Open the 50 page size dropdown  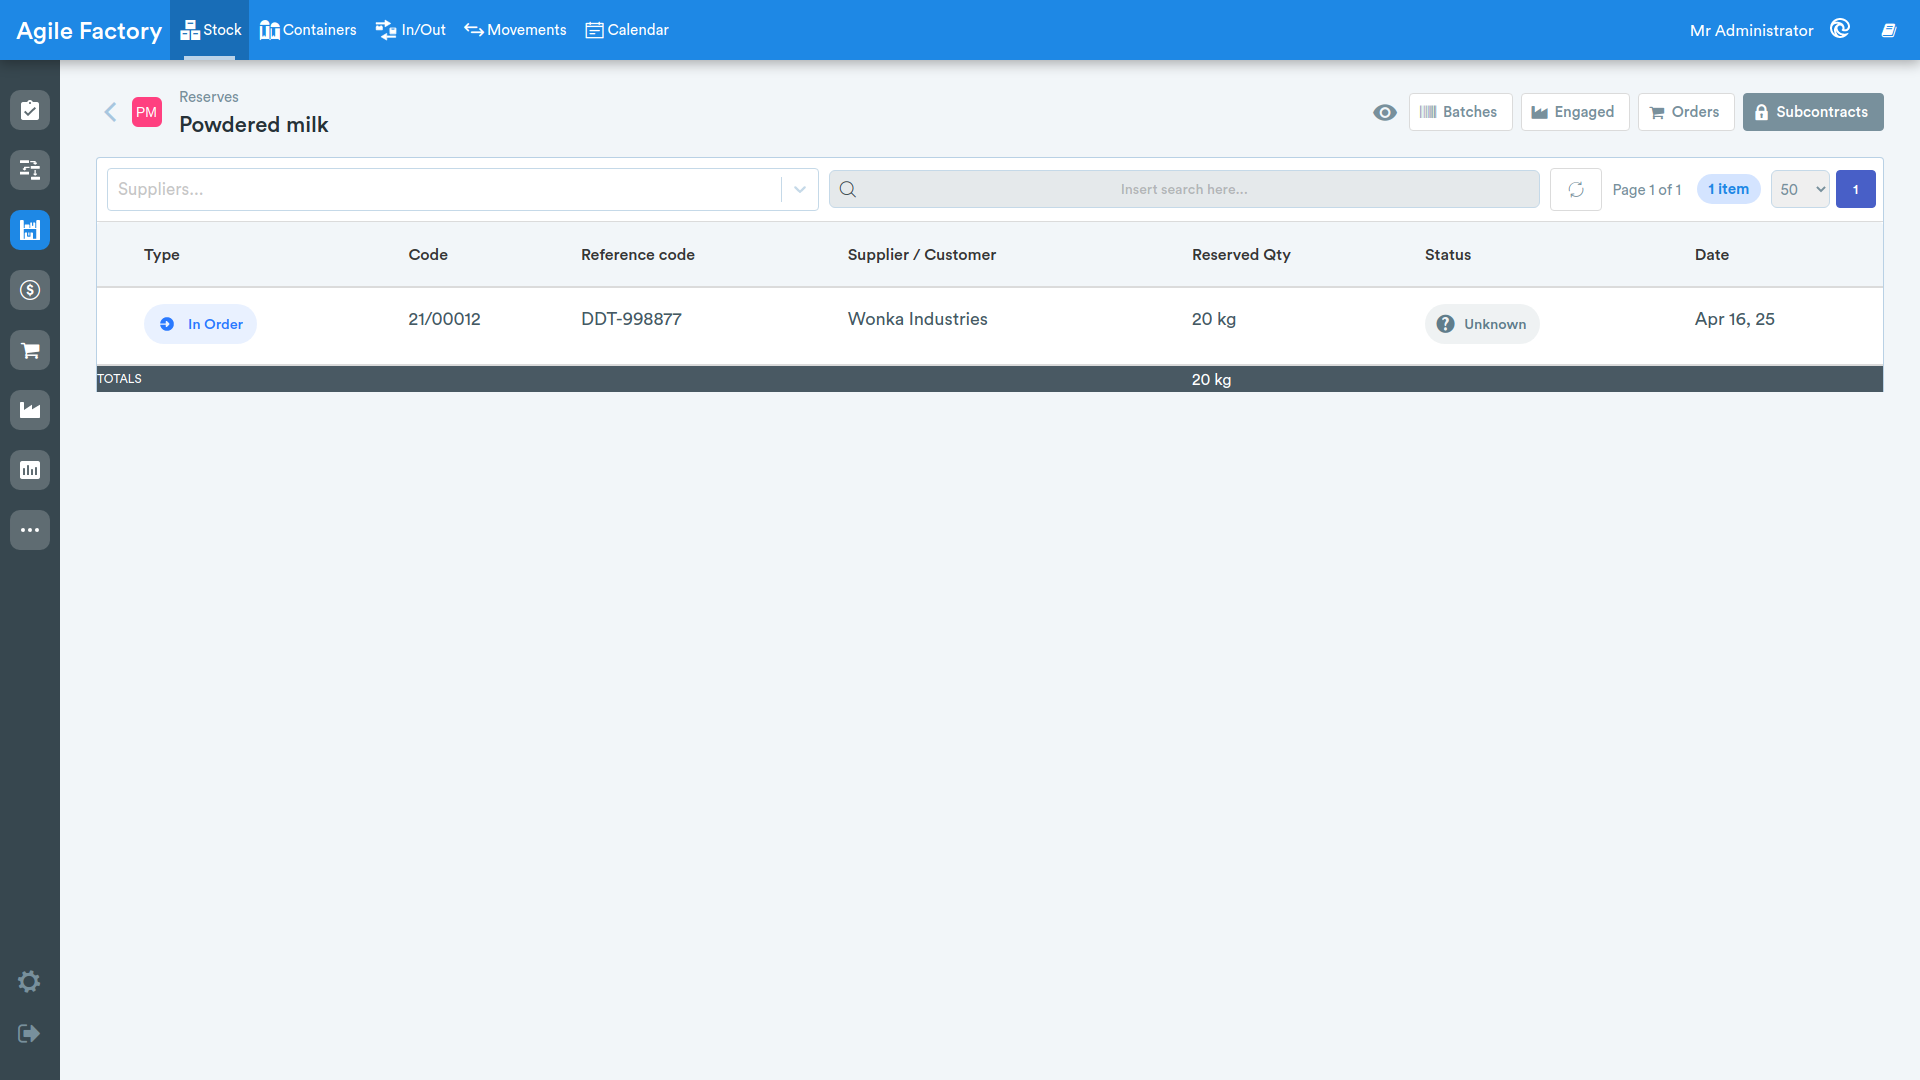pyautogui.click(x=1800, y=189)
